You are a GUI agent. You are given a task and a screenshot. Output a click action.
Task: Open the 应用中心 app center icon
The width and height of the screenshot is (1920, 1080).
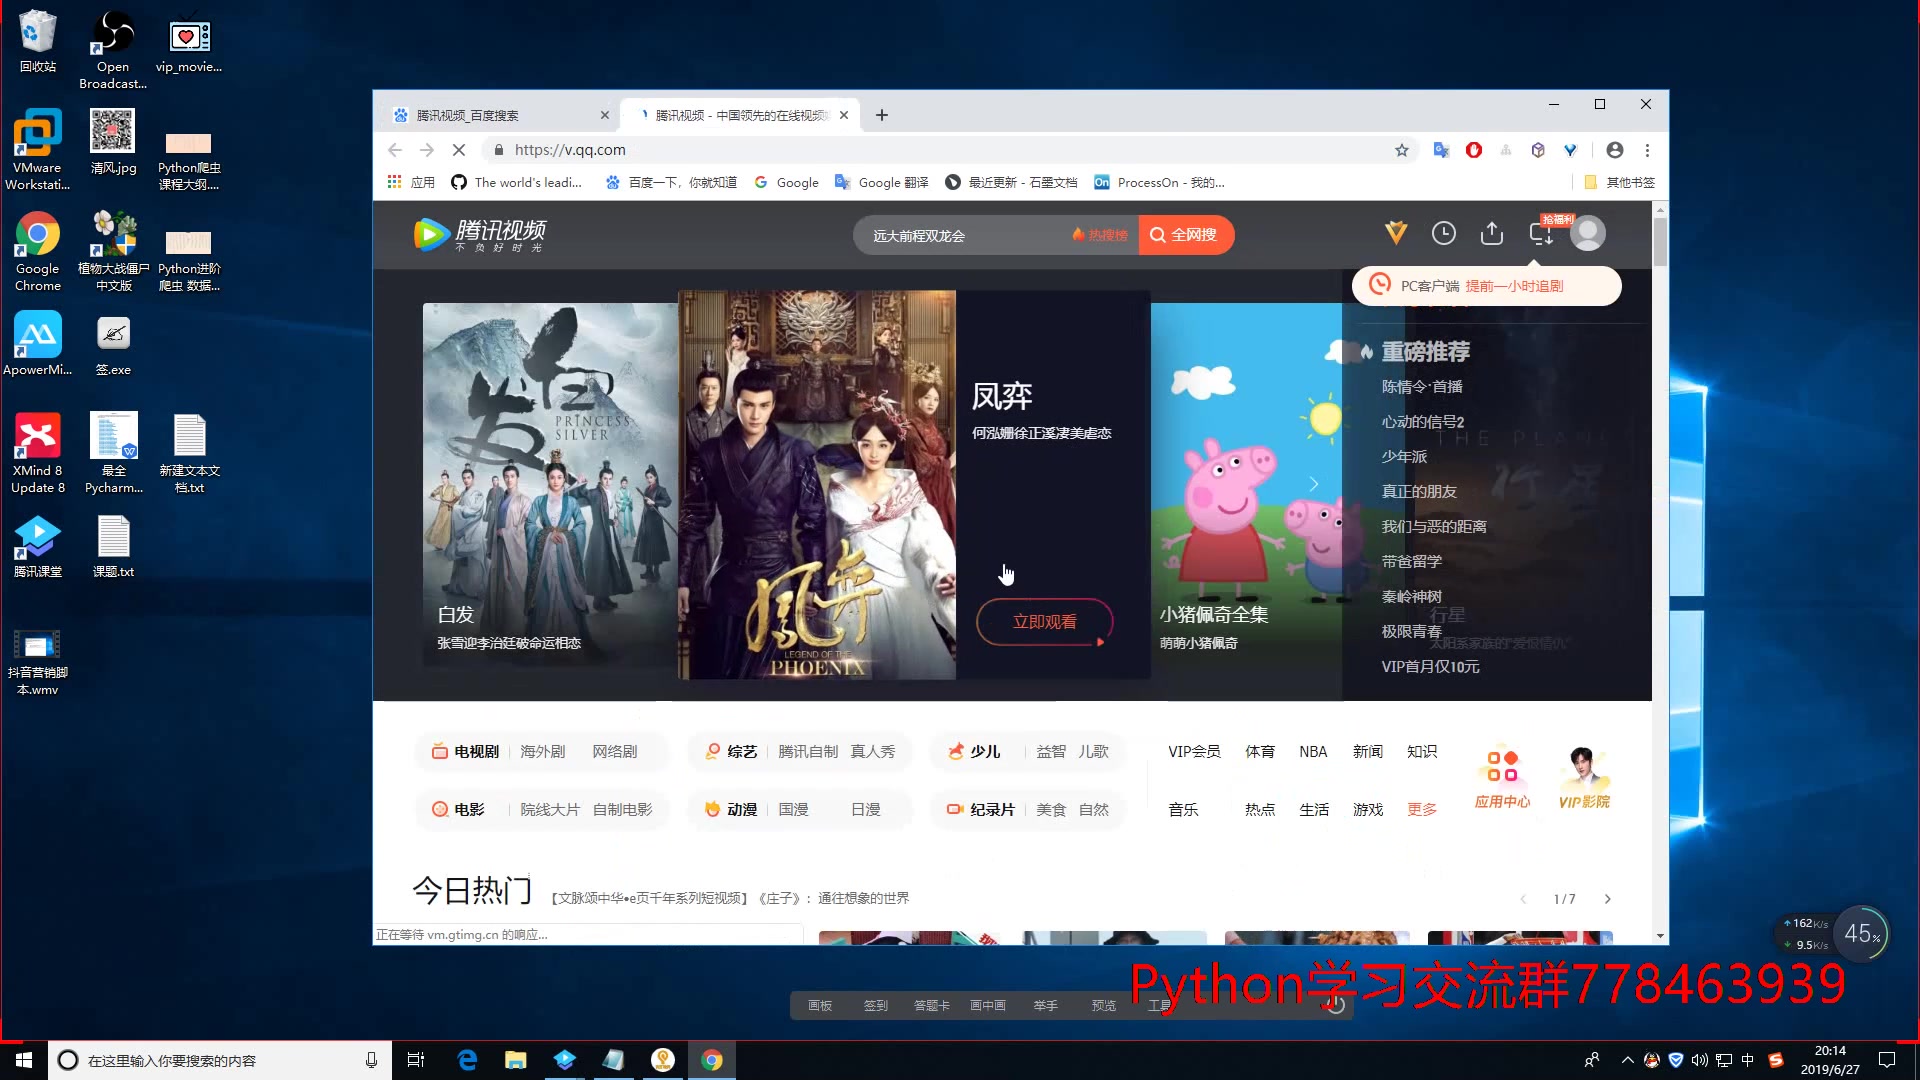point(1502,779)
